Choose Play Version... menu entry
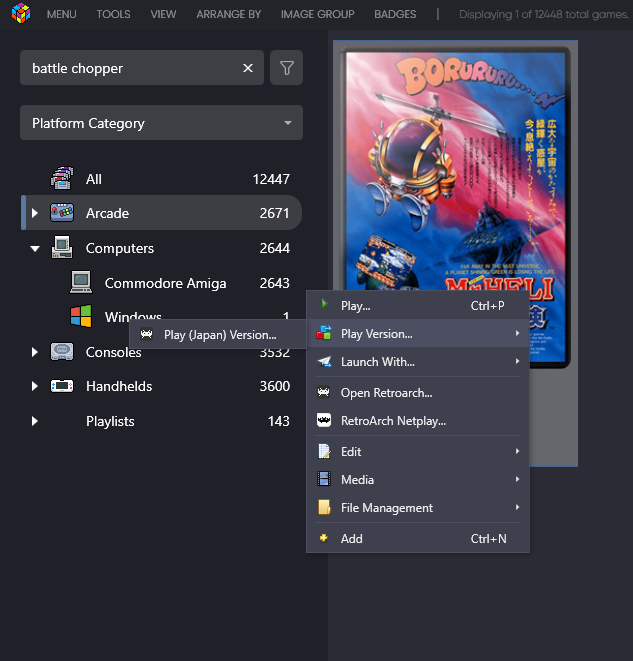Viewport: 633px width, 661px height. pyautogui.click(x=418, y=333)
